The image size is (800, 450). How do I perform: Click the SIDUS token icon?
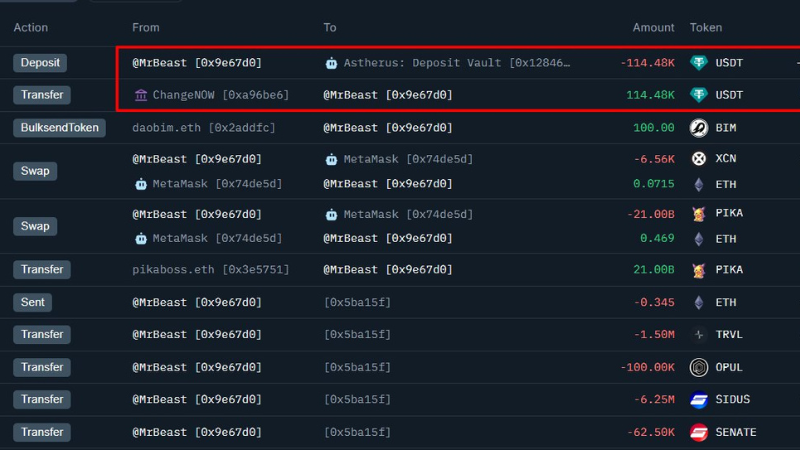pyautogui.click(x=698, y=399)
